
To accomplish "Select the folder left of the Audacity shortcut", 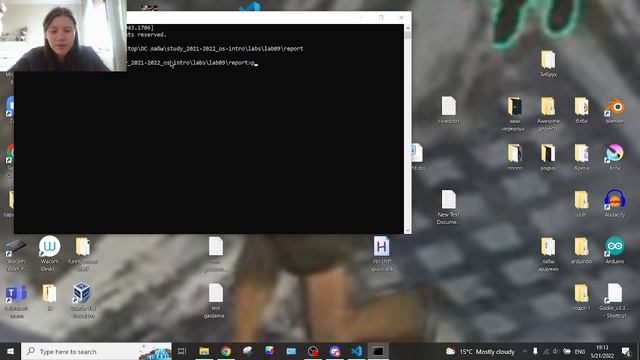I will (581, 204).
